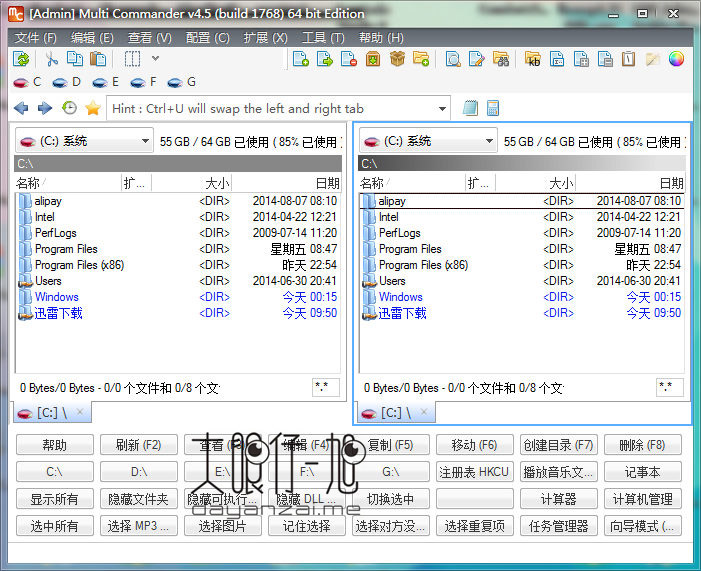Sort left panel by 名称 column

(x=67, y=183)
